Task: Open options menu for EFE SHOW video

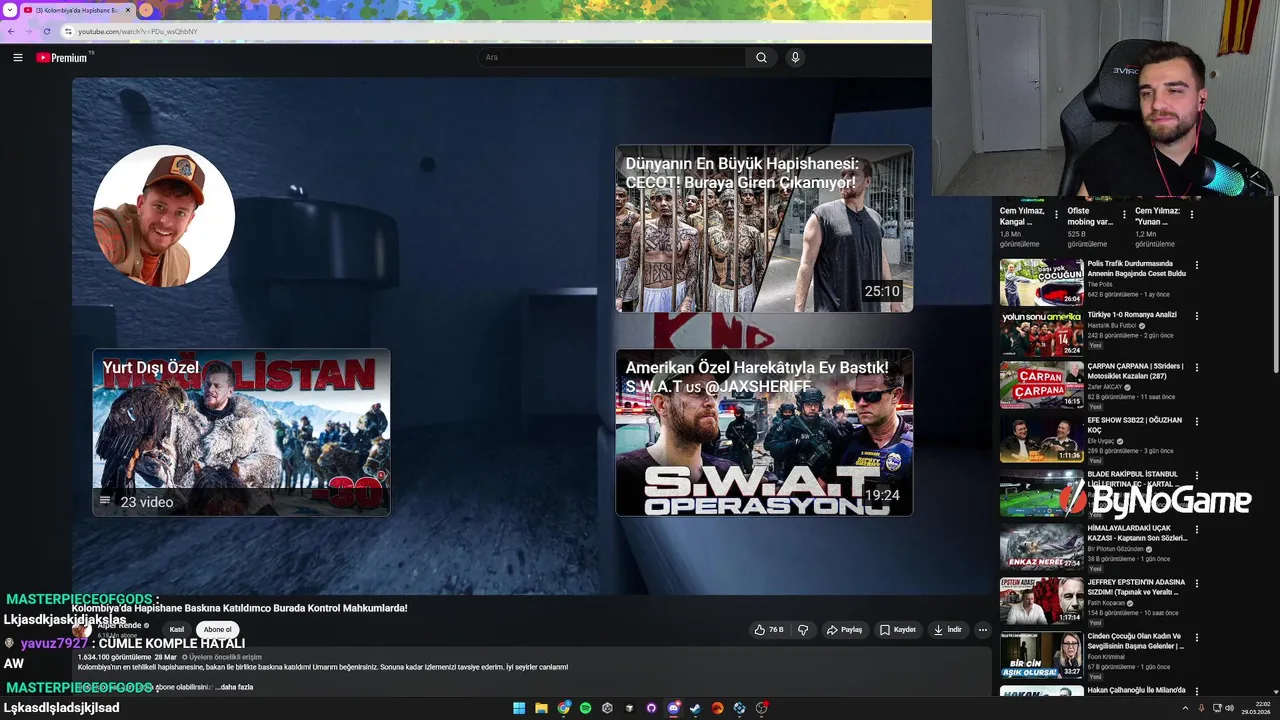Action: [x=1196, y=421]
